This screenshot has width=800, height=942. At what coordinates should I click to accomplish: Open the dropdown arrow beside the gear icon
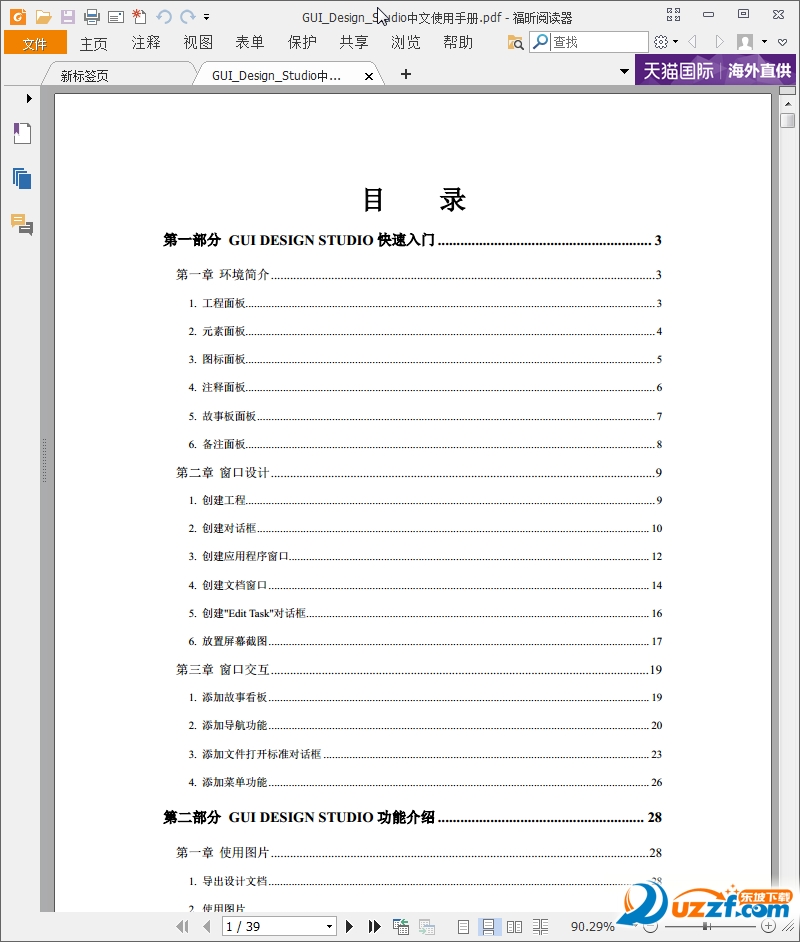click(676, 41)
